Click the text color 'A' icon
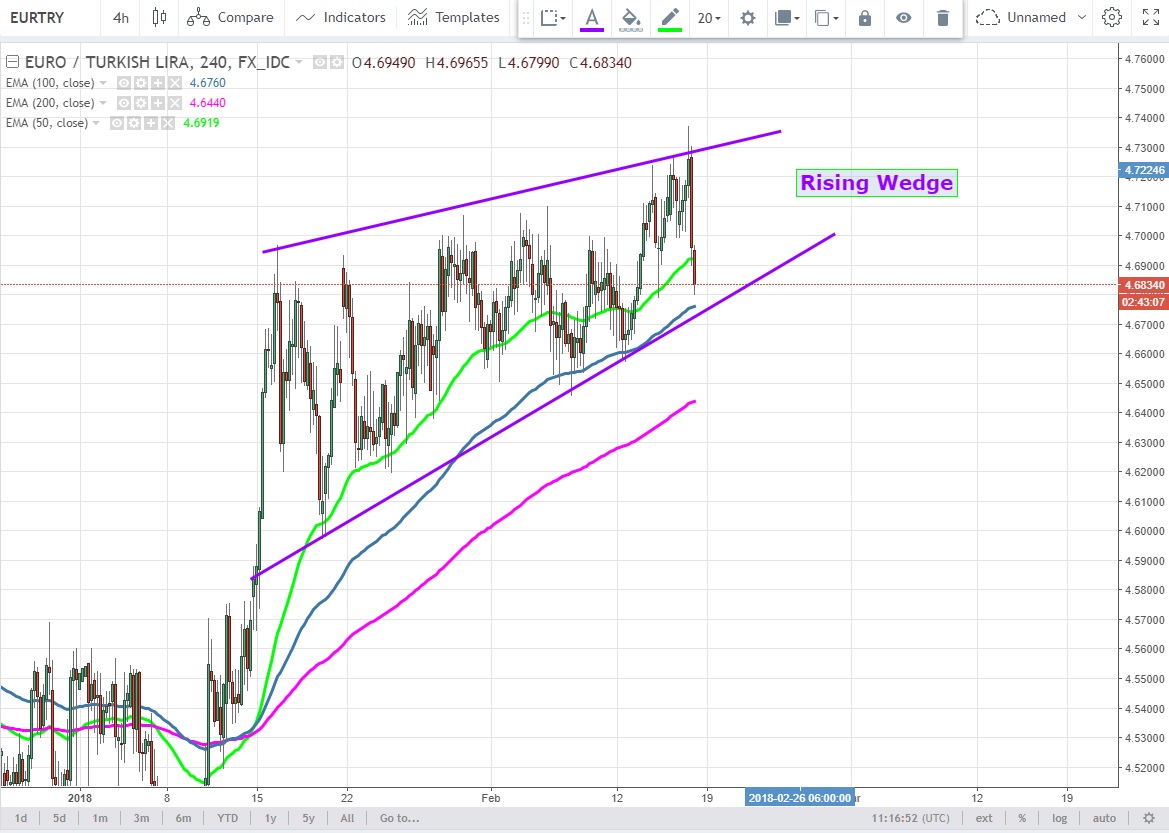The width and height of the screenshot is (1169, 833). pyautogui.click(x=592, y=17)
